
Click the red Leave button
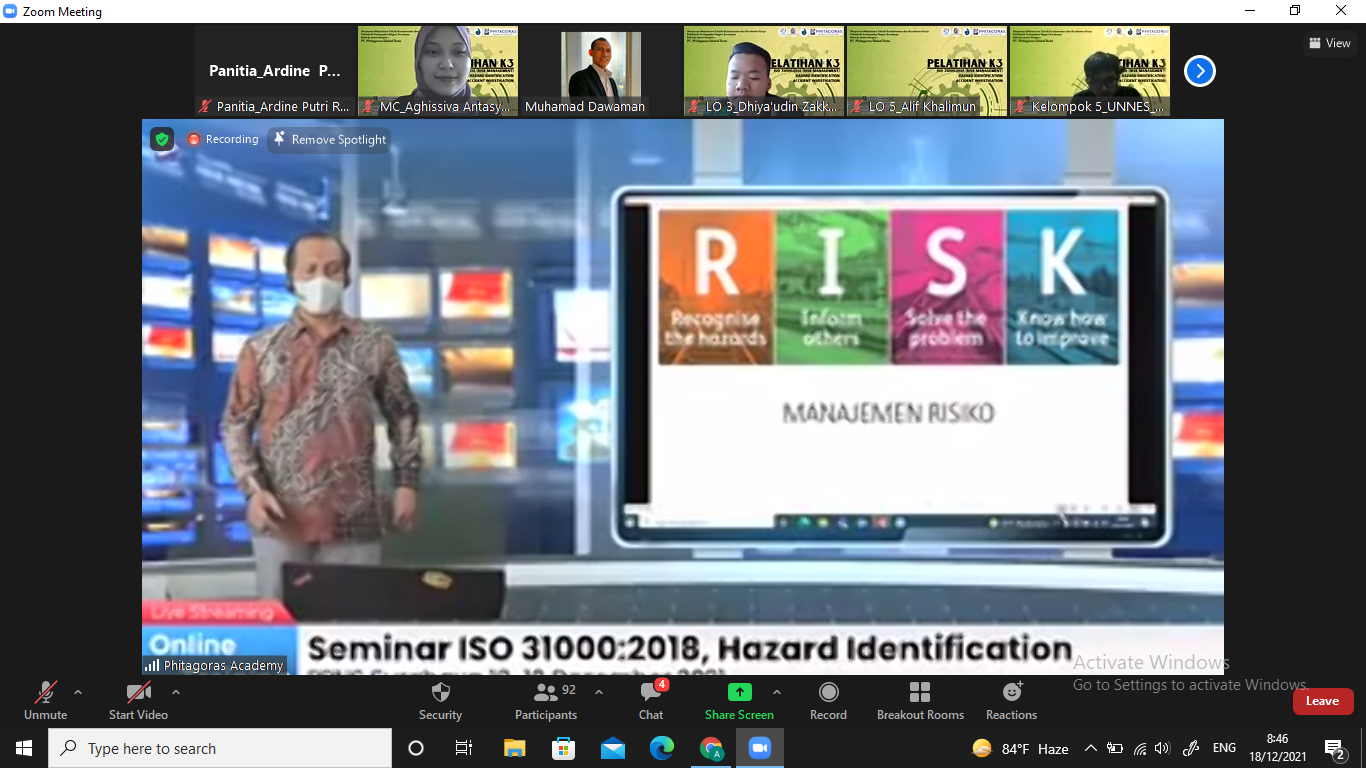[x=1322, y=701]
